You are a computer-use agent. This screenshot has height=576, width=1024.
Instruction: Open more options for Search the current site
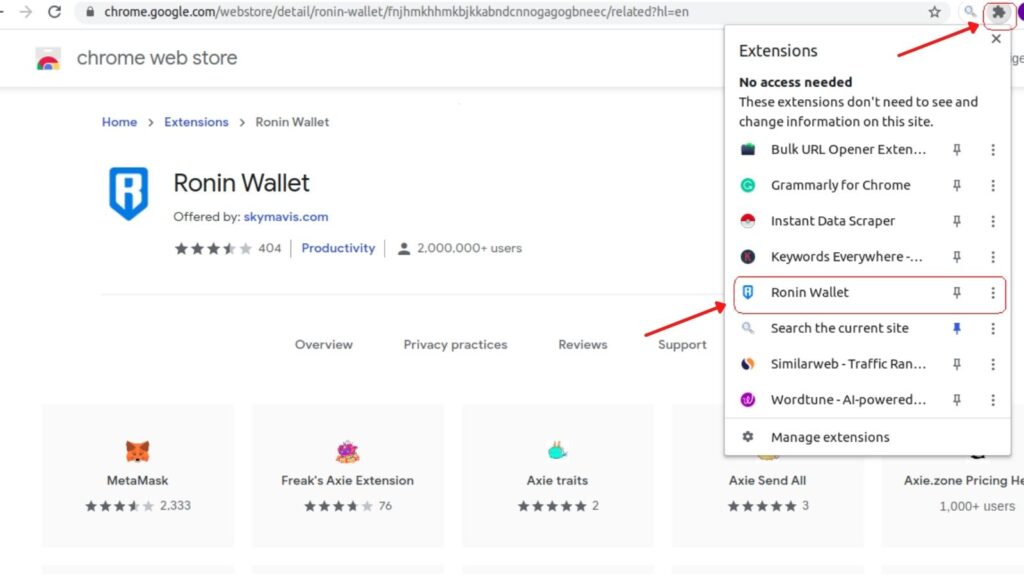click(x=993, y=328)
